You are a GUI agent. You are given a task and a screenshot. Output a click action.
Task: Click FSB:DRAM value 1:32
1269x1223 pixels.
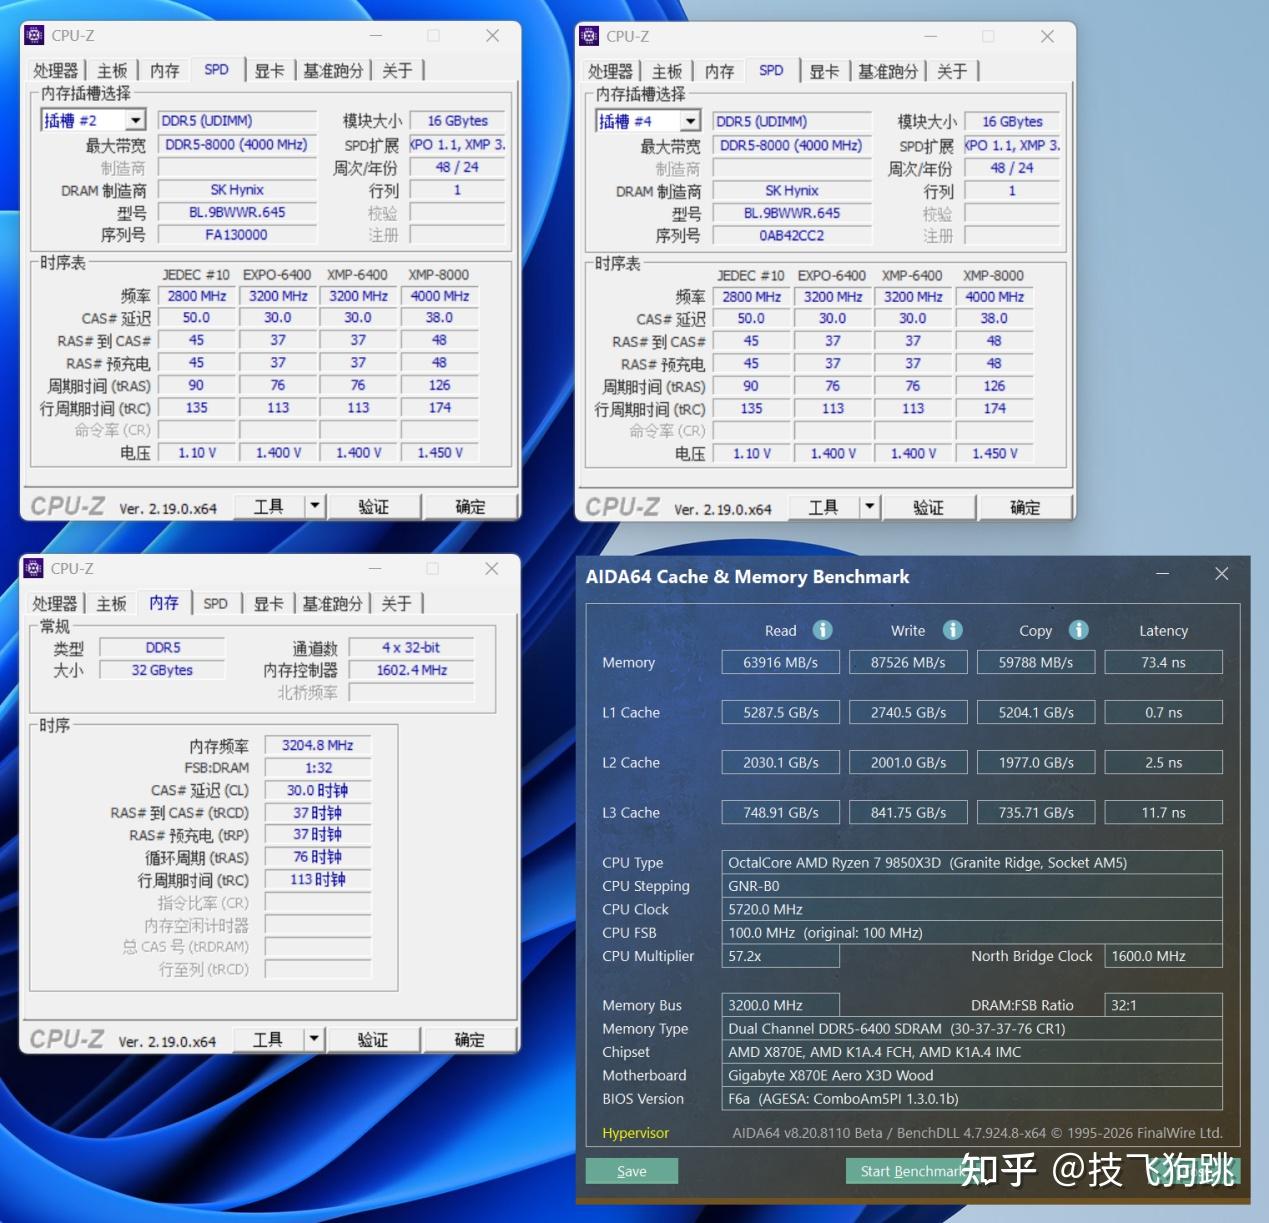[318, 767]
